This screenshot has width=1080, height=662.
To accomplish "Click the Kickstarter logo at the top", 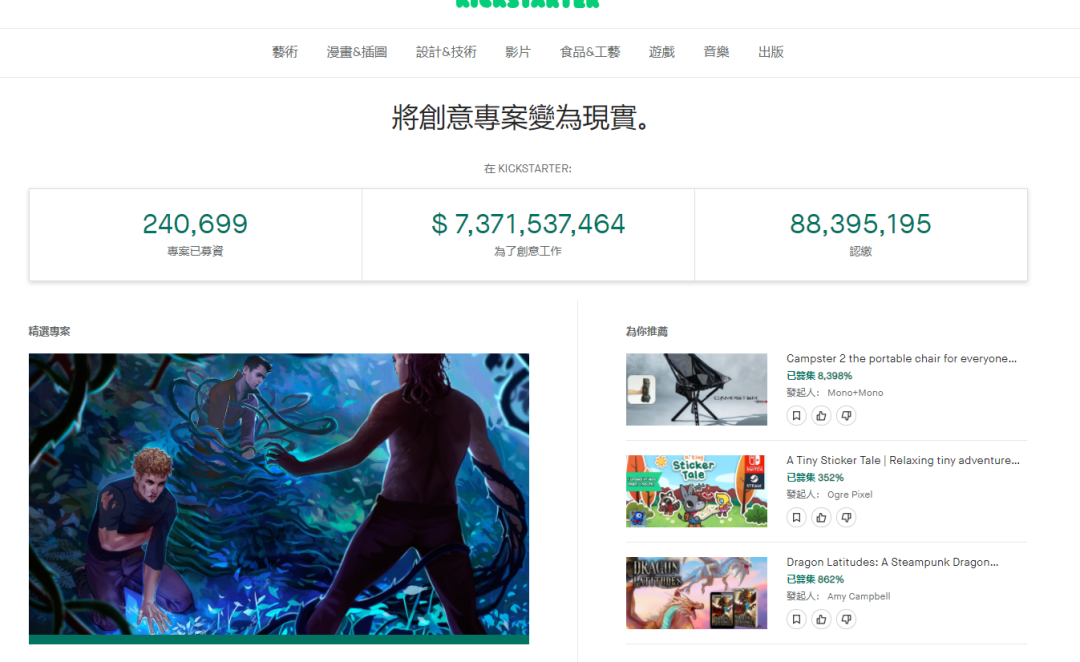I will pyautogui.click(x=527, y=5).
